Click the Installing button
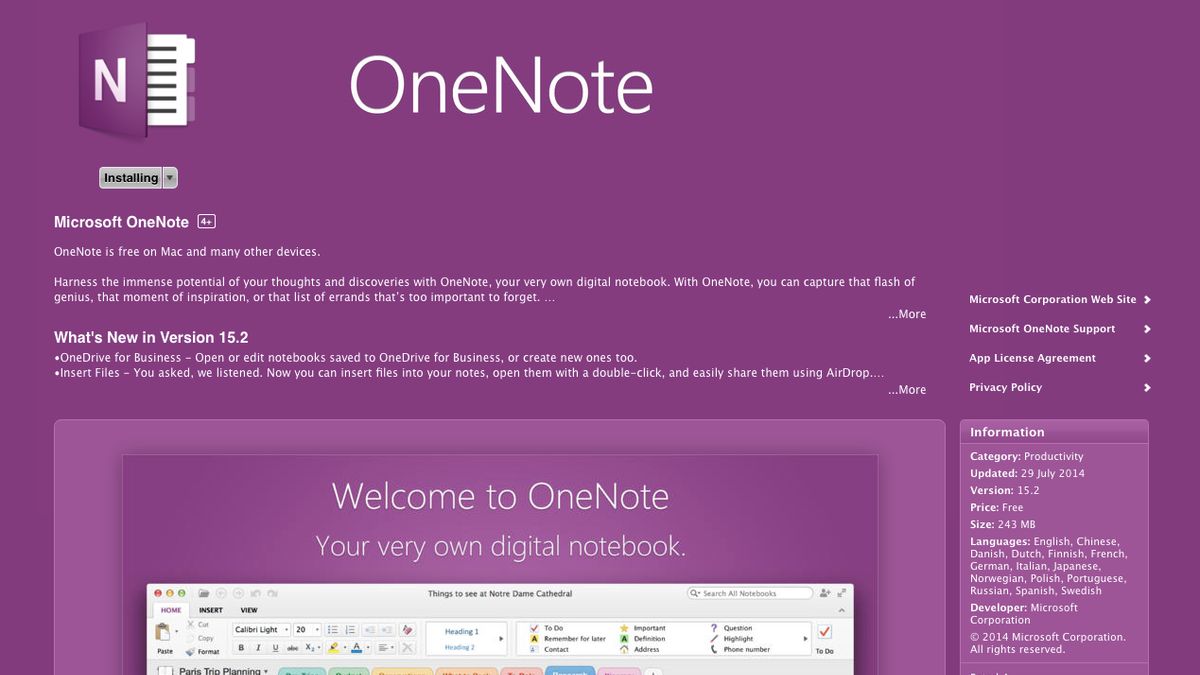The image size is (1200, 675). point(131,178)
